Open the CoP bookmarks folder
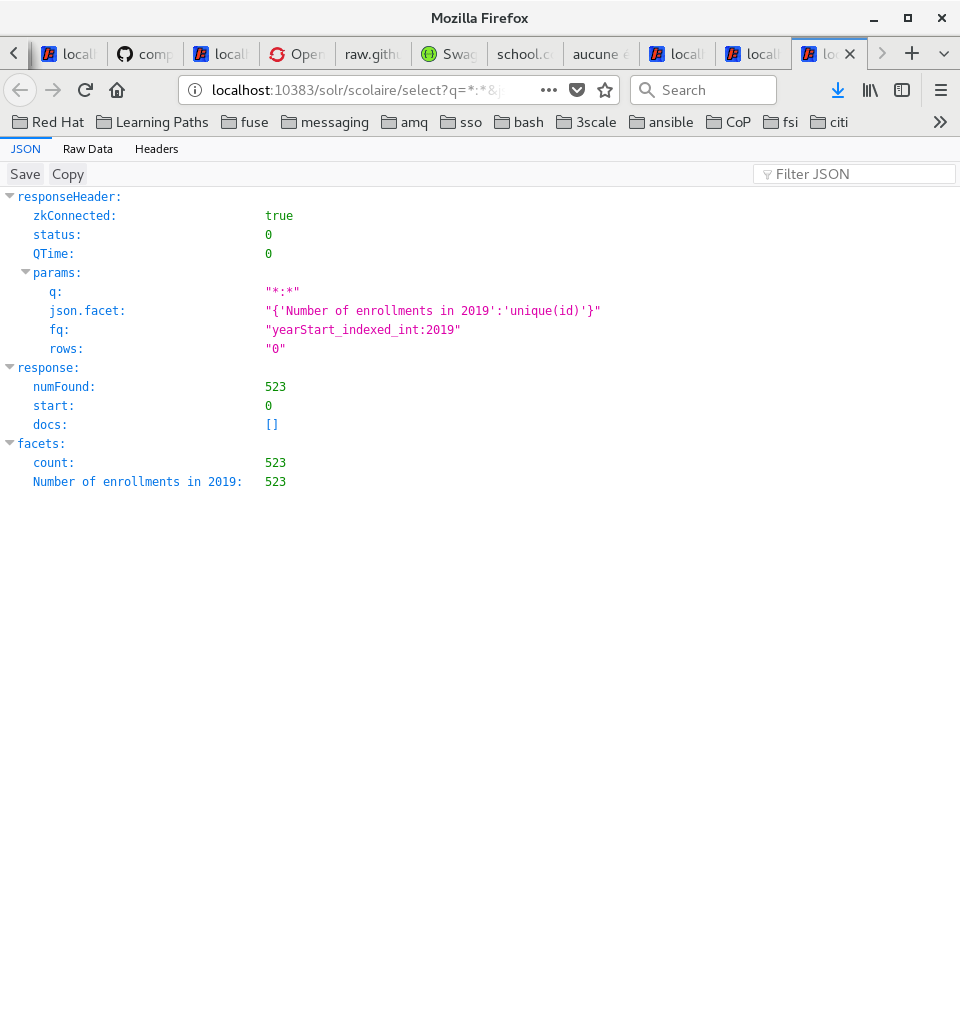Image resolution: width=960 pixels, height=1020 pixels. 728,122
